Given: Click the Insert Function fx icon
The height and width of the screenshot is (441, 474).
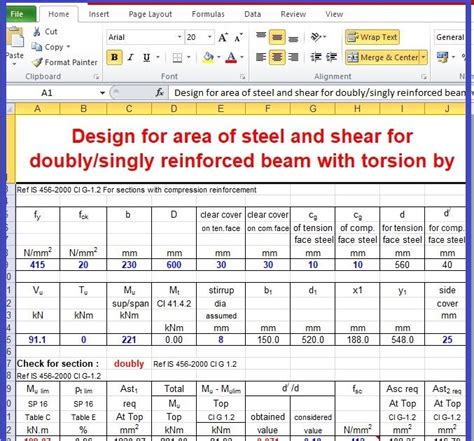Looking at the screenshot, I should tap(160, 92).
